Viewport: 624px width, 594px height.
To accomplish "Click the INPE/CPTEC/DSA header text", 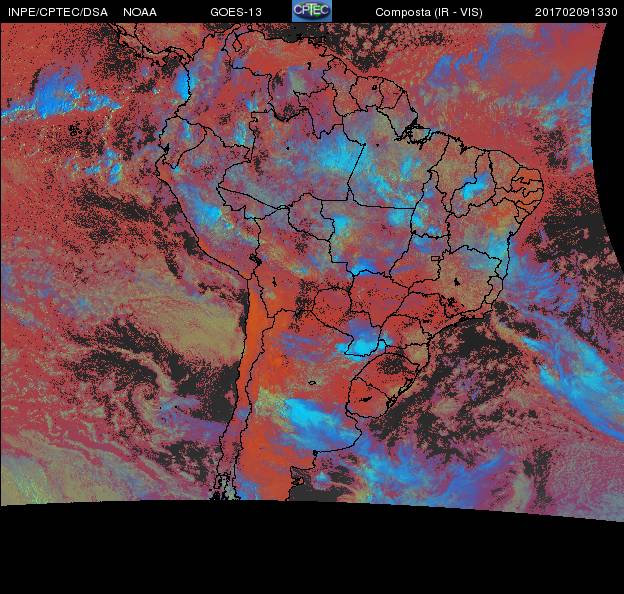I will (58, 12).
